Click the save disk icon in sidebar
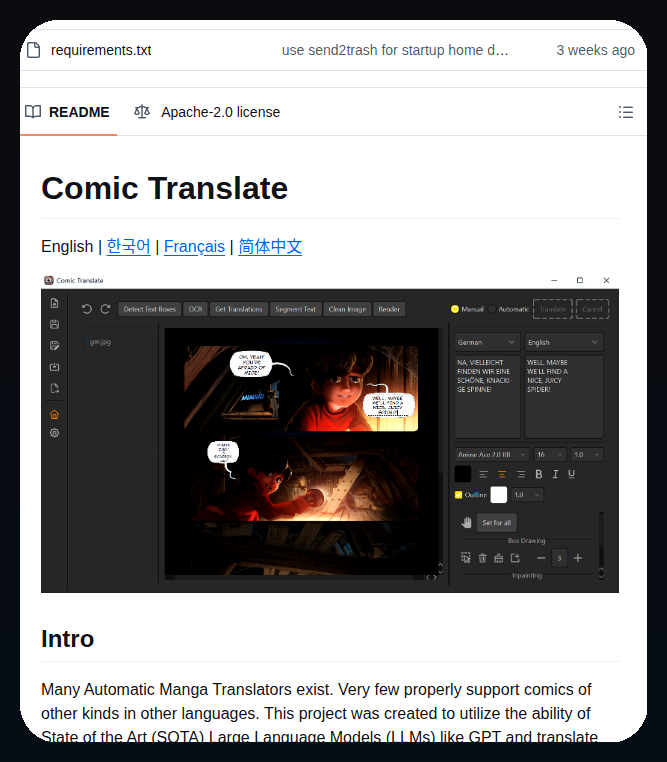This screenshot has height=762, width=667. (54, 325)
